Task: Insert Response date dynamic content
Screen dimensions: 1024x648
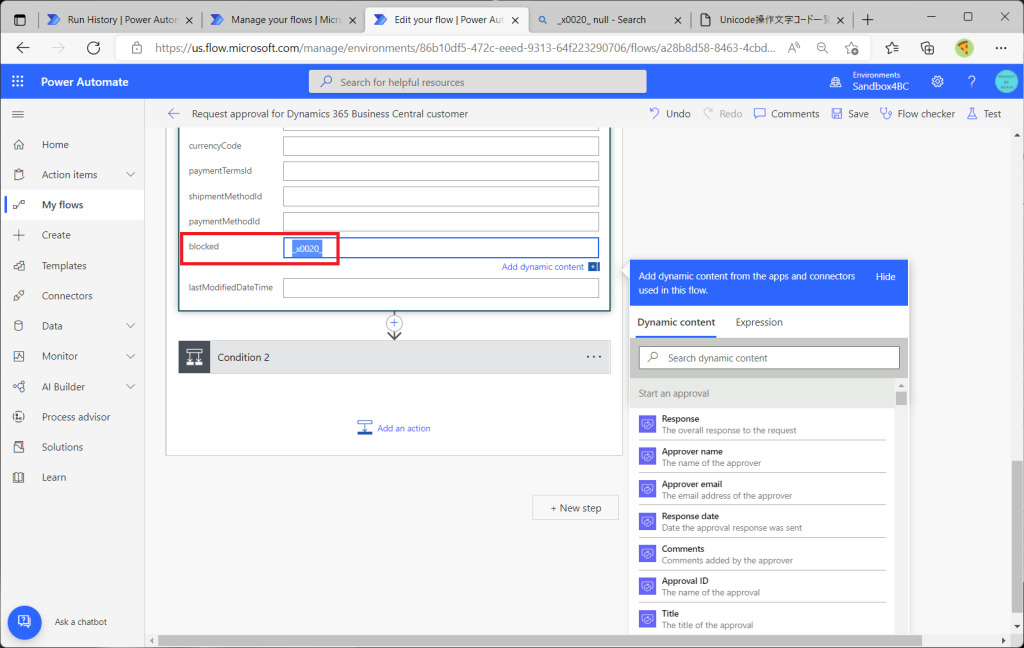Action: (x=761, y=522)
